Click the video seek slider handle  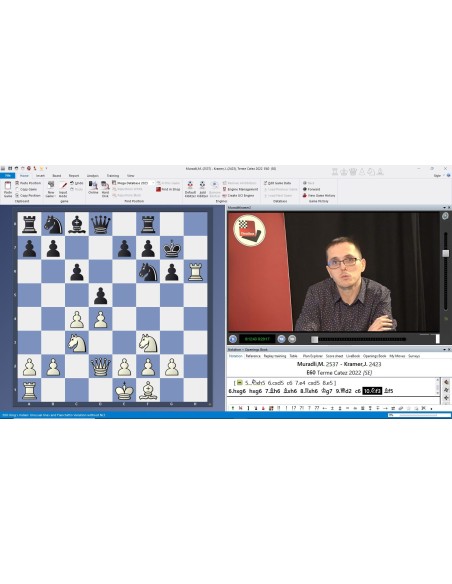pyautogui.click(x=315, y=339)
